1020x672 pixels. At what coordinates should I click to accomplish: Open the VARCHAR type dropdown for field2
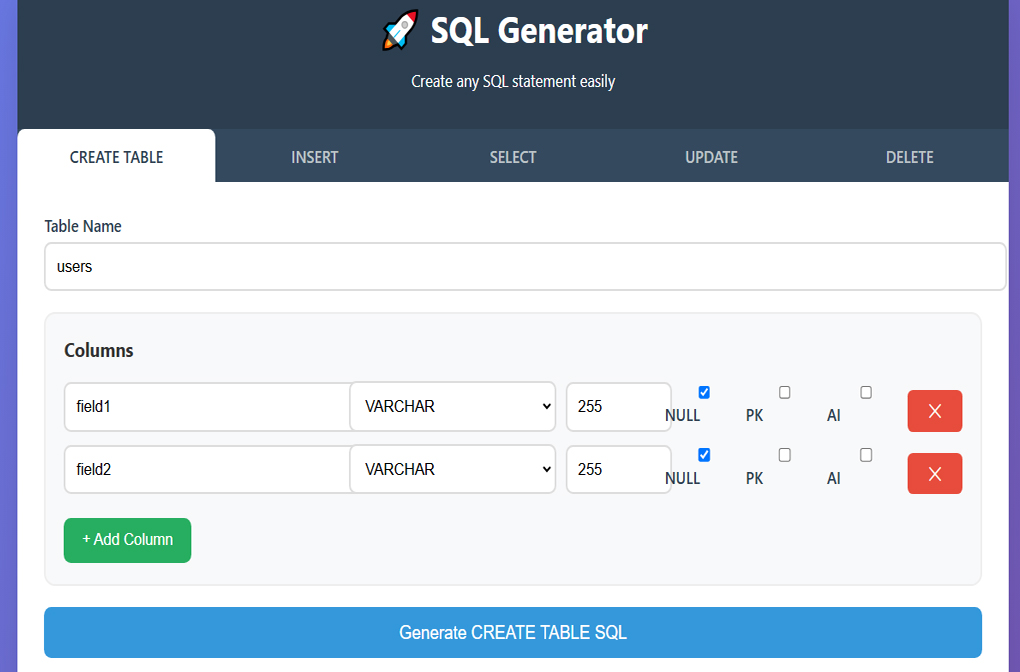[453, 469]
